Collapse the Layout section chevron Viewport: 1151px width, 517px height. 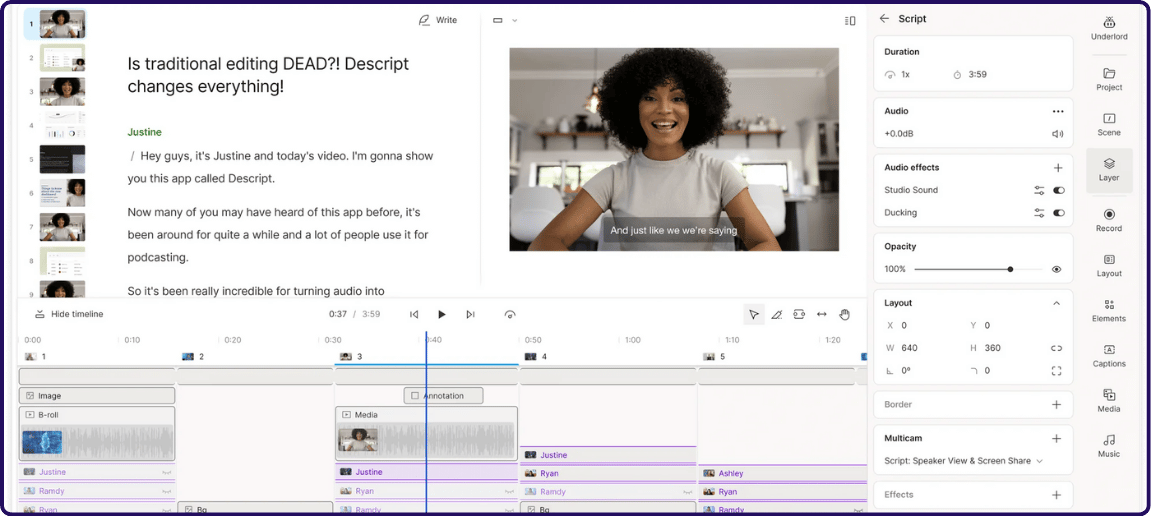tap(1056, 303)
